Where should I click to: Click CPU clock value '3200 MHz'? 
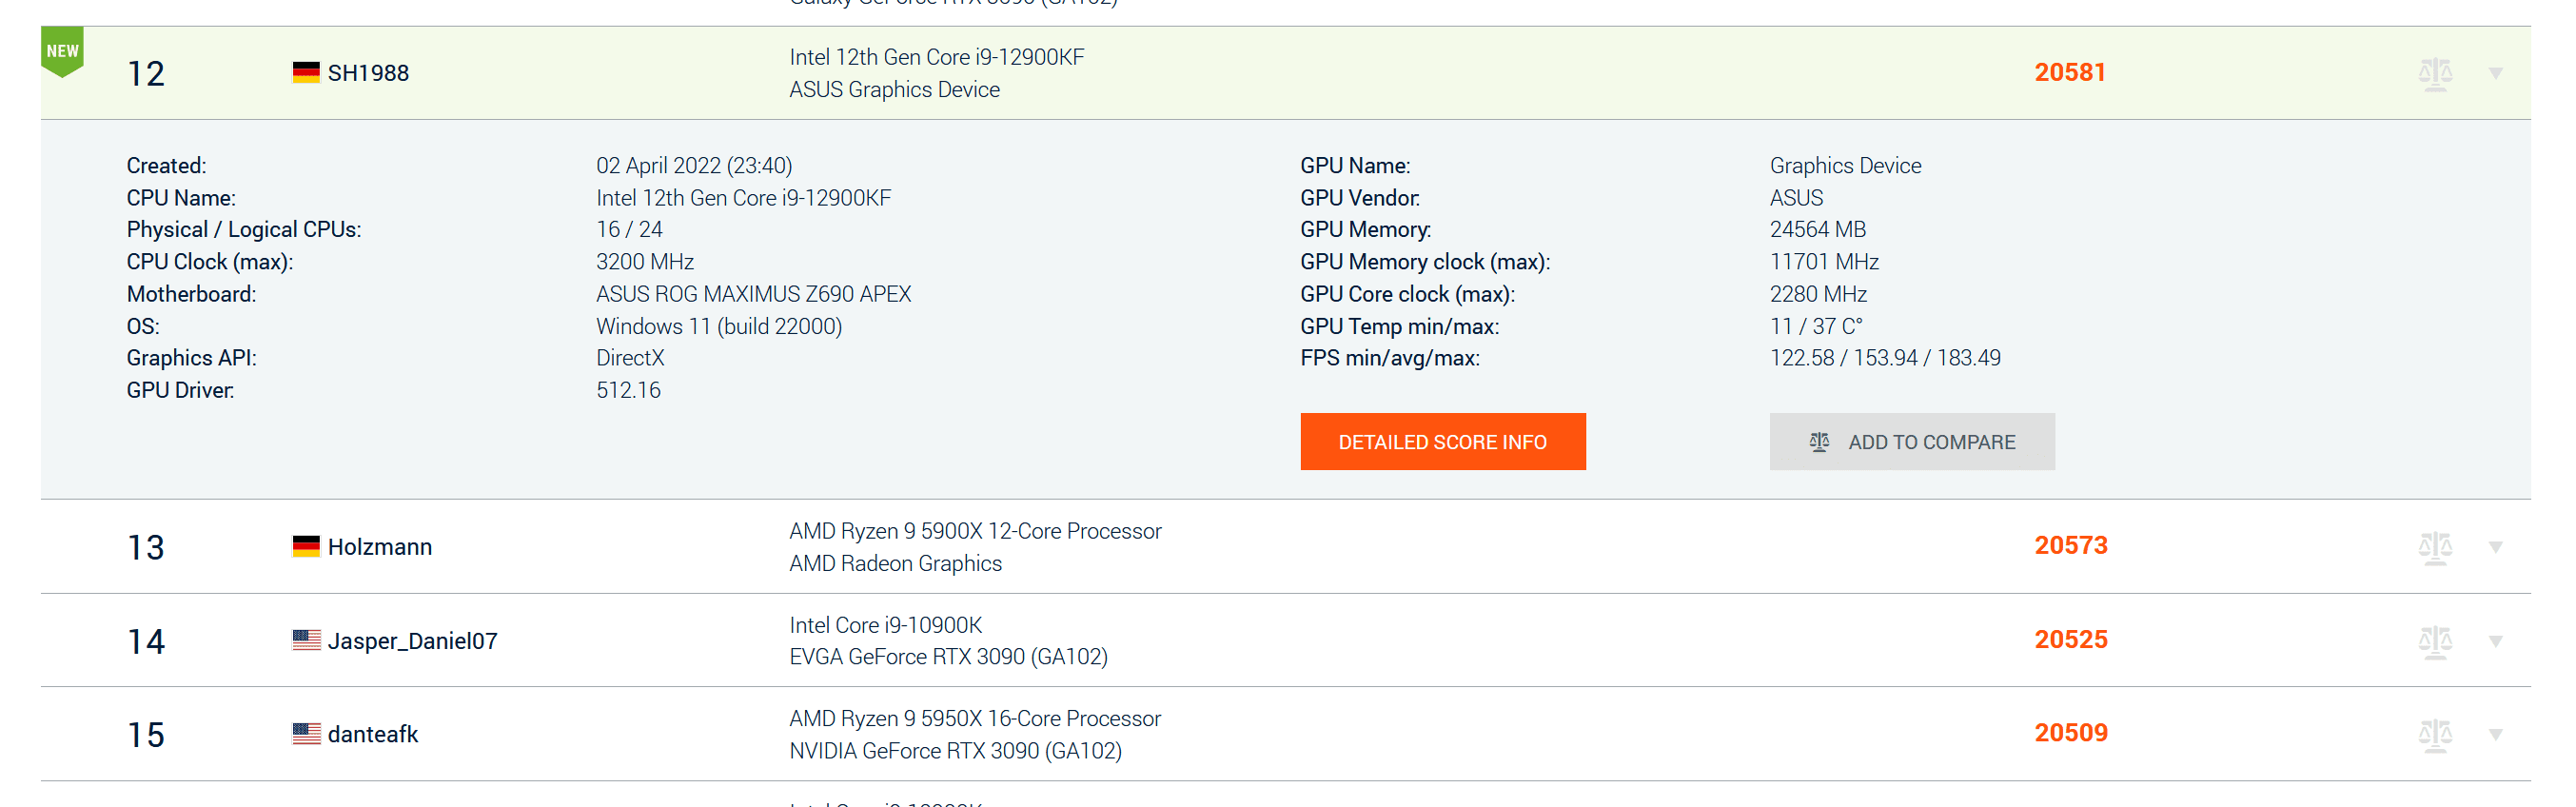click(x=645, y=262)
